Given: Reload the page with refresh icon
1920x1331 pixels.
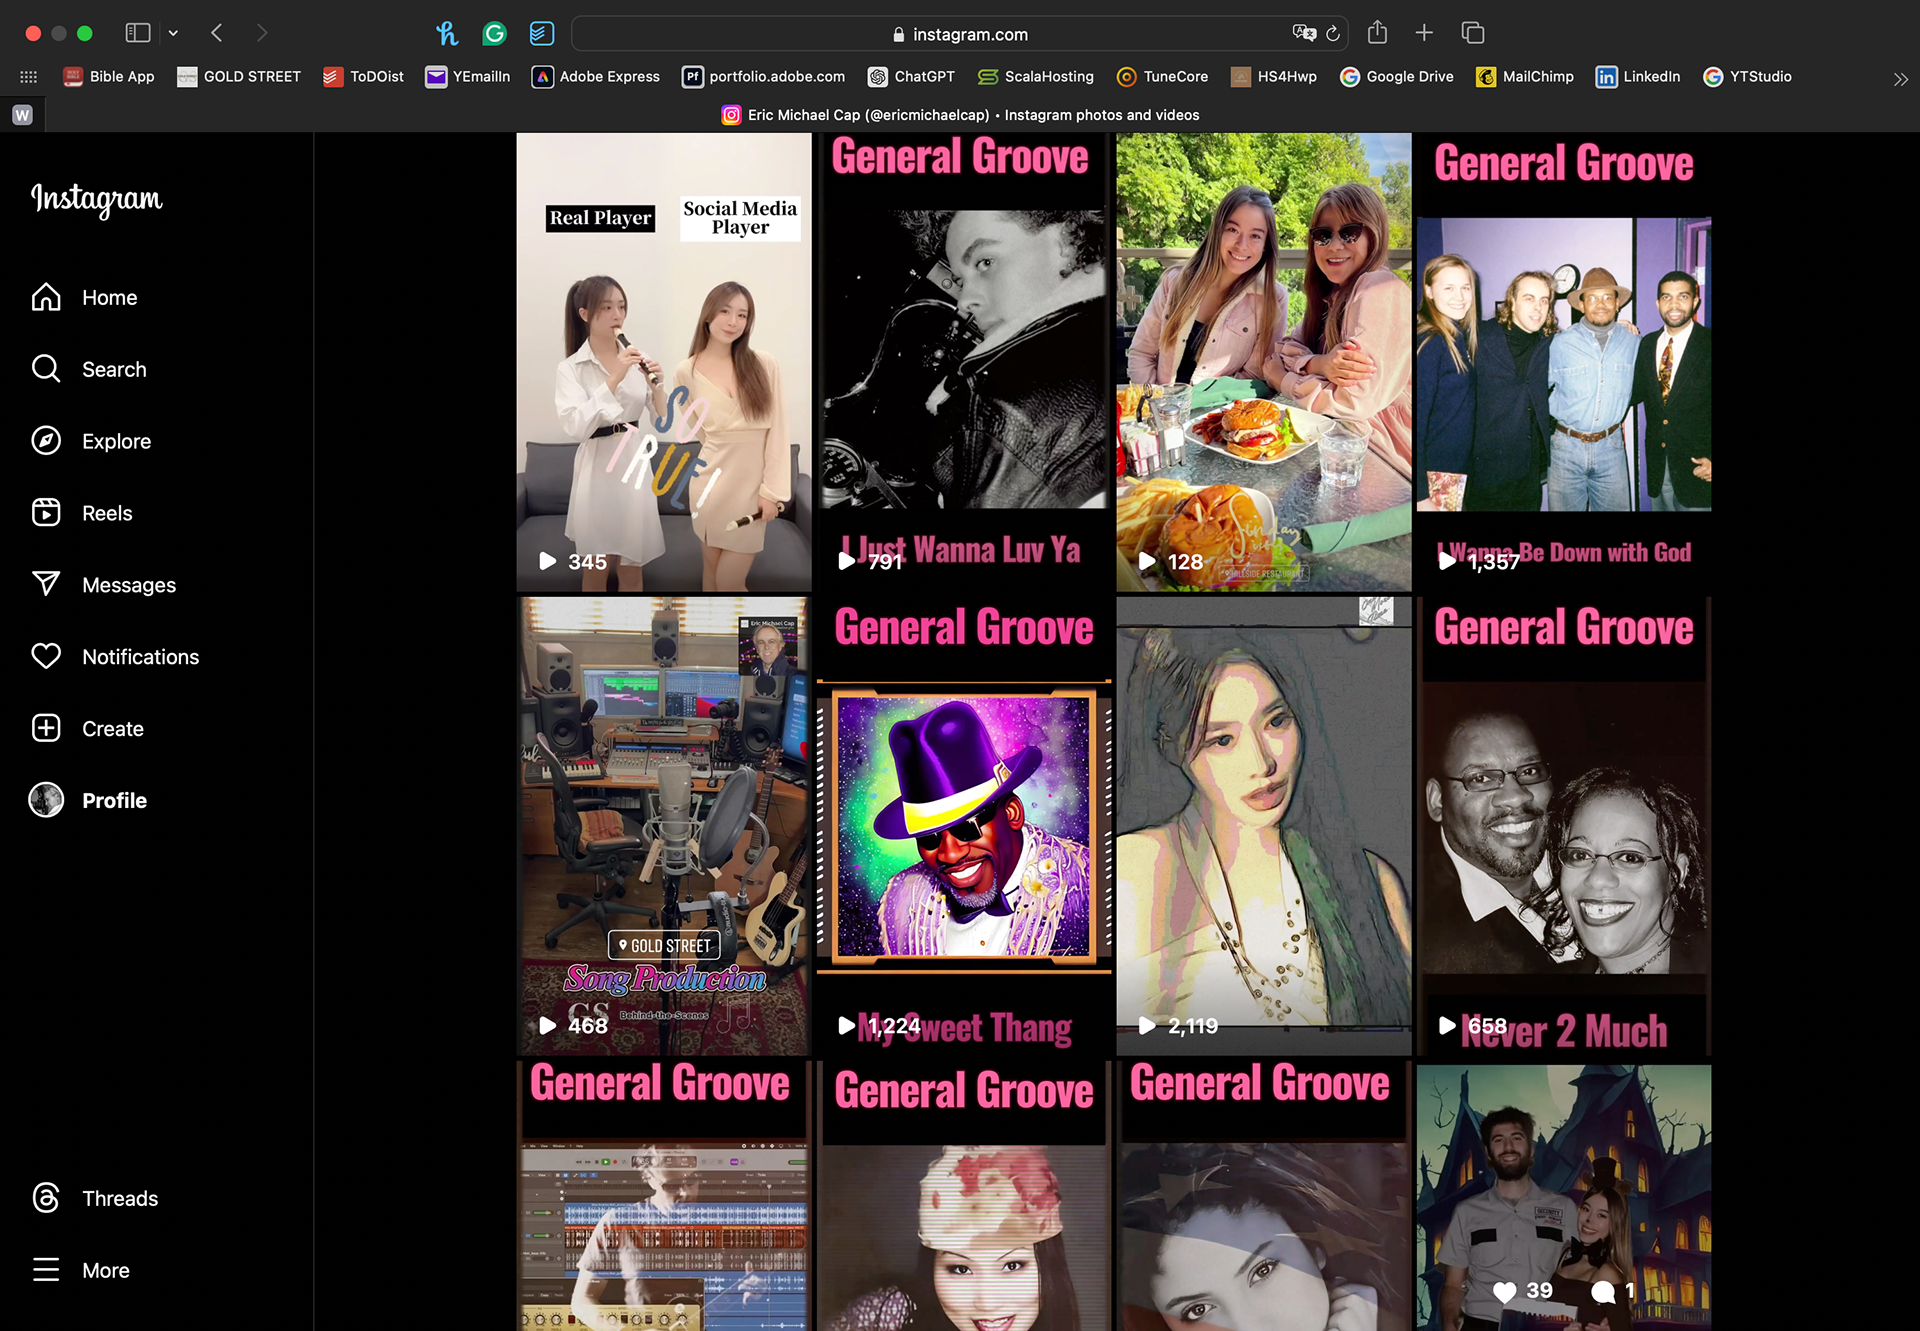Looking at the screenshot, I should [1333, 33].
